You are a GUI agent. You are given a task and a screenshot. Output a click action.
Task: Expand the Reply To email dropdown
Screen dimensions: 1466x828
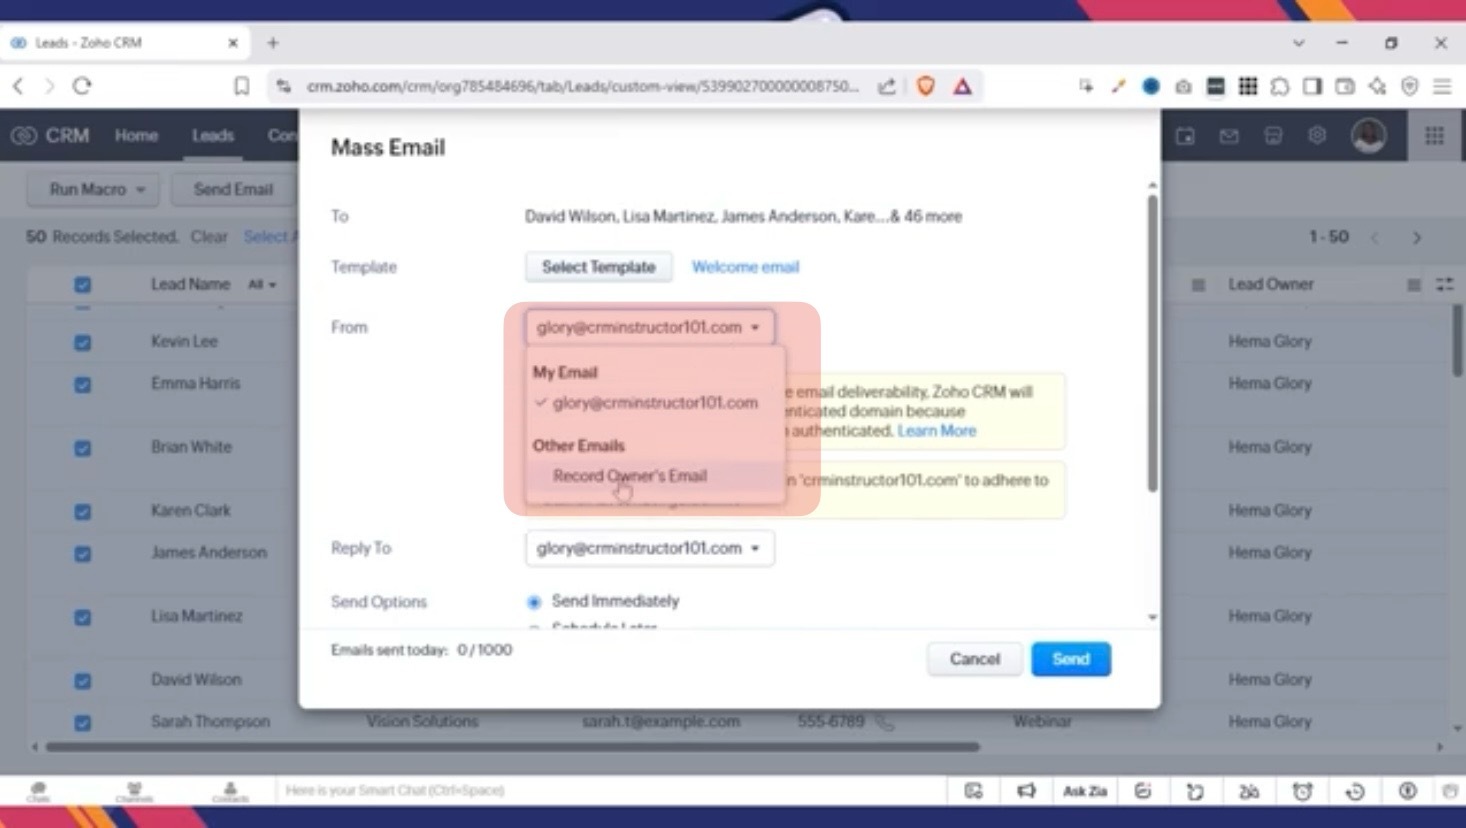pos(649,548)
